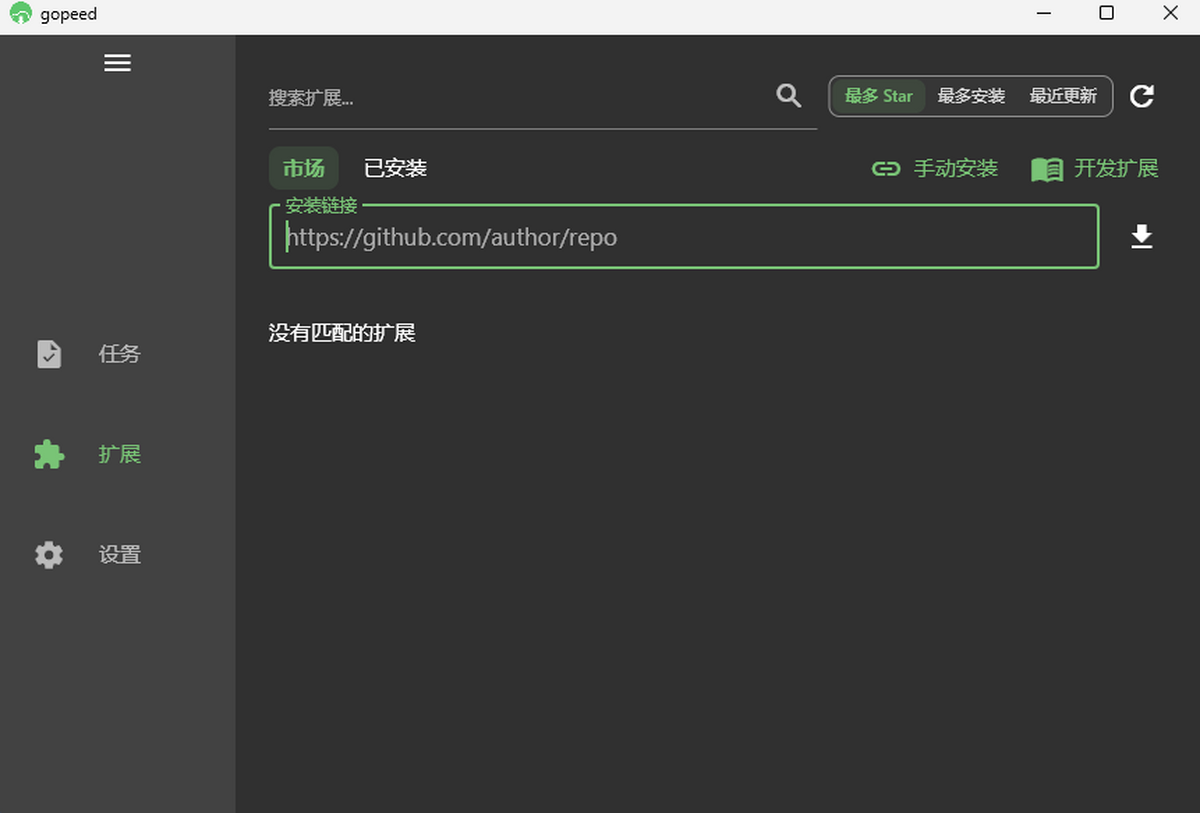The image size is (1200, 813).
Task: Open the 设置 section
Action: (118, 555)
